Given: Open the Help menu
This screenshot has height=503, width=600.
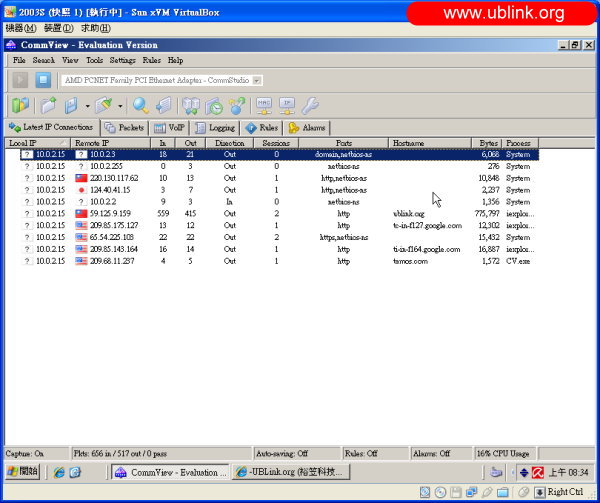Looking at the screenshot, I should (x=175, y=60).
